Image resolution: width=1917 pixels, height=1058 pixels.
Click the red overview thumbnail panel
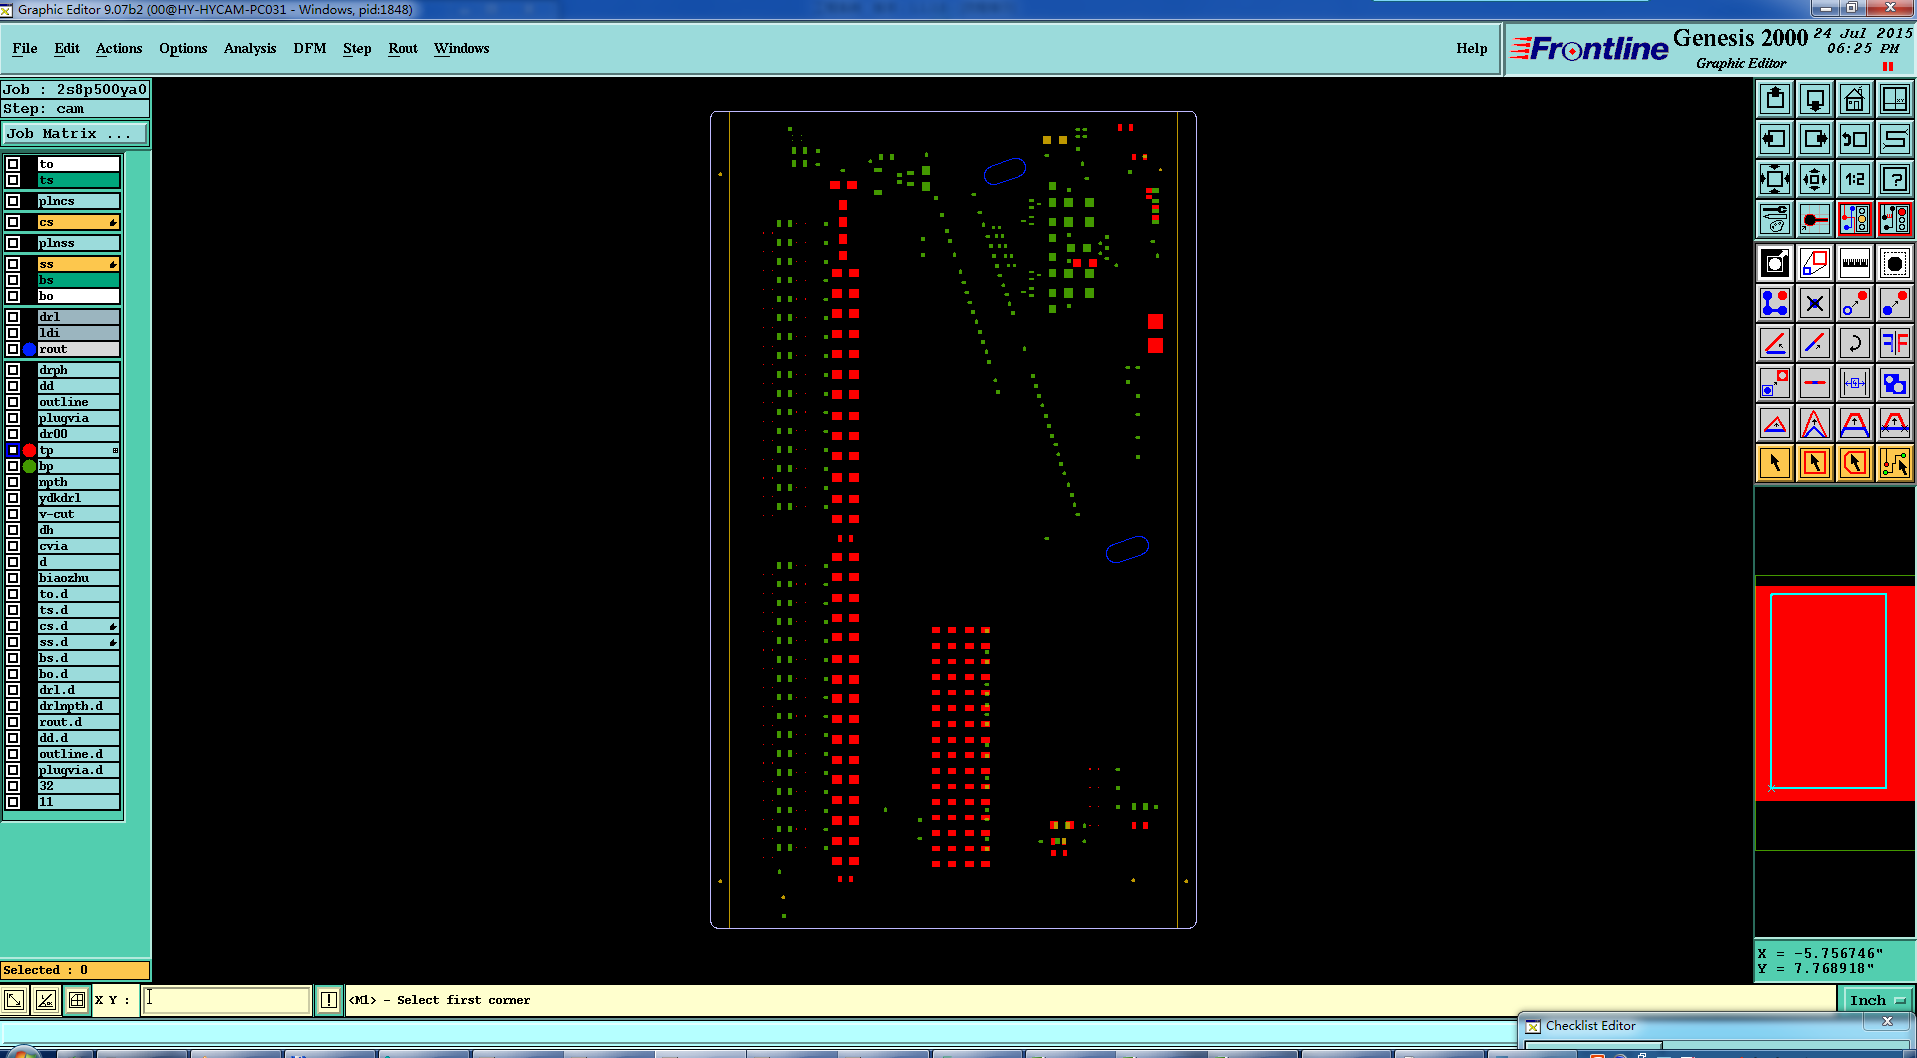pyautogui.click(x=1835, y=693)
